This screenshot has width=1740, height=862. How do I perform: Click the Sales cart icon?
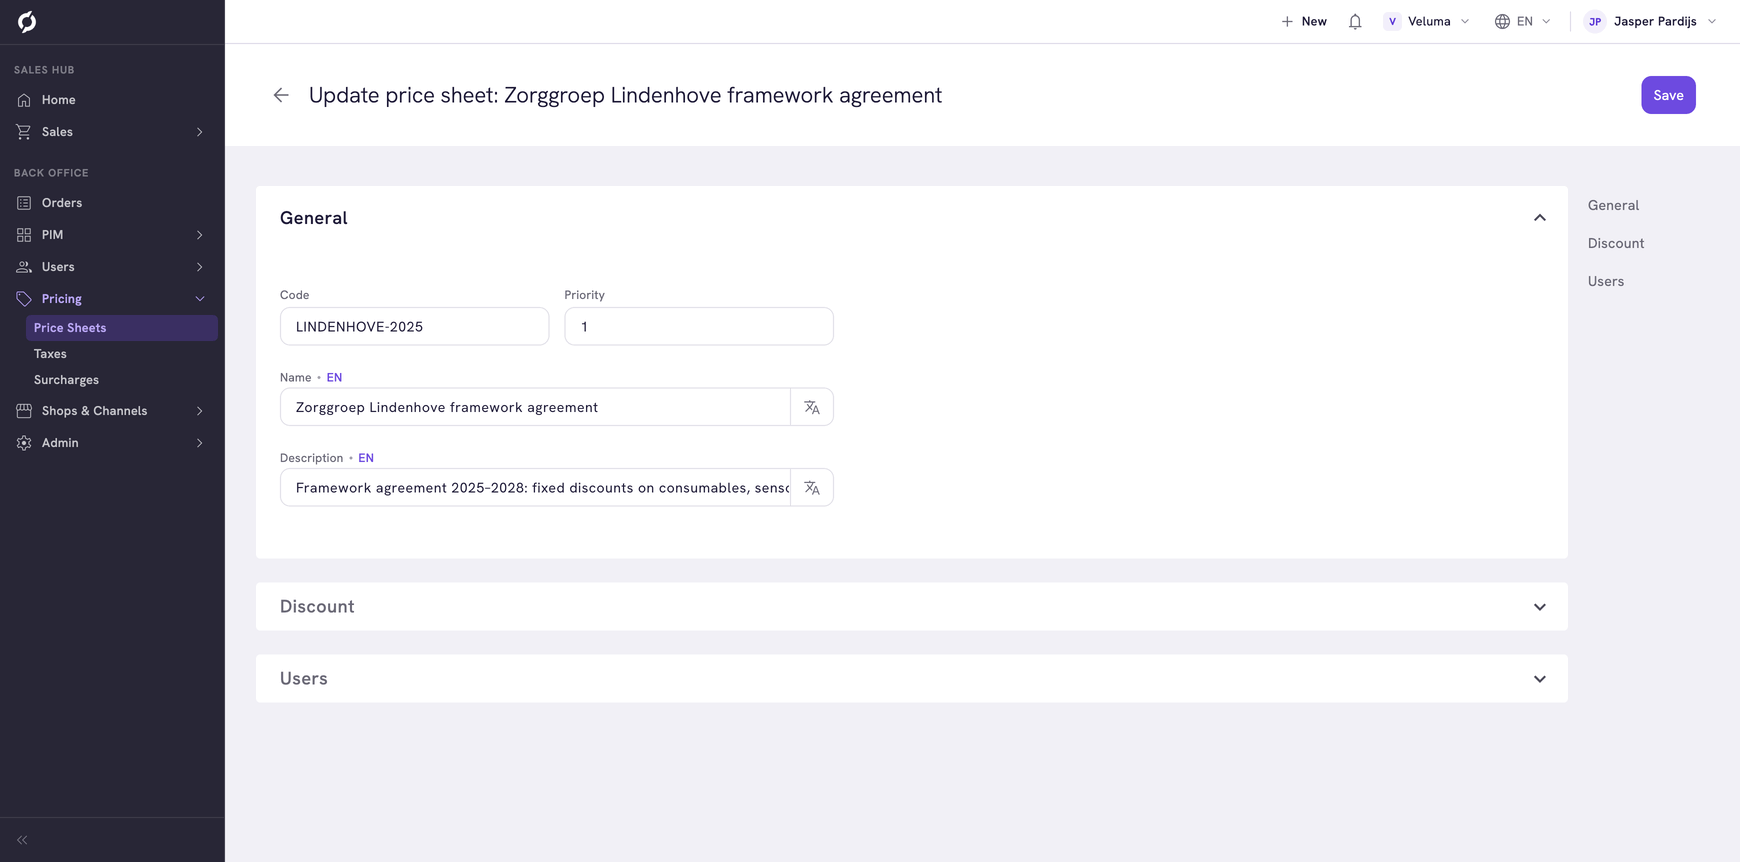24,132
